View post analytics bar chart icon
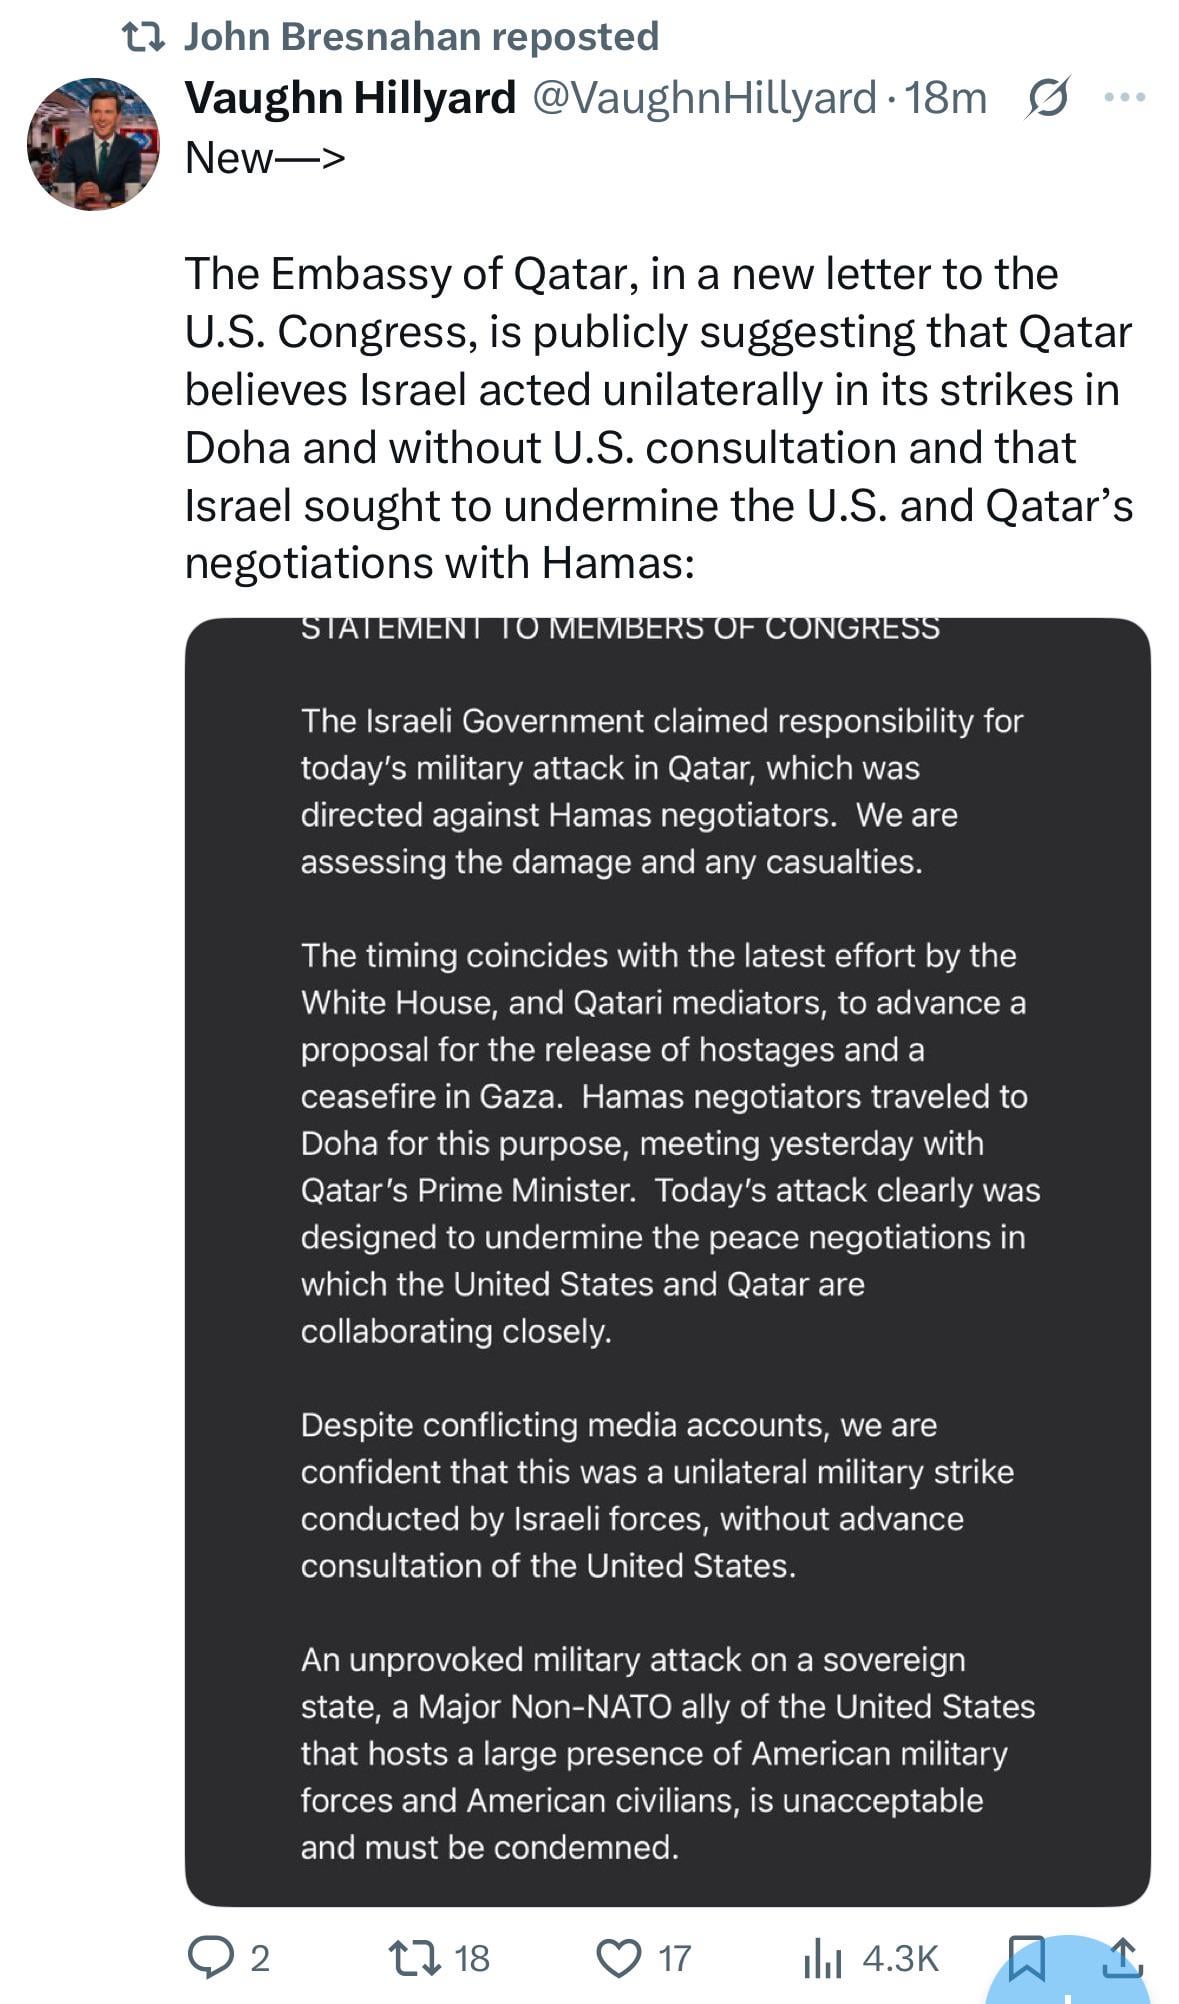The height and width of the screenshot is (2004, 1179). [823, 1957]
